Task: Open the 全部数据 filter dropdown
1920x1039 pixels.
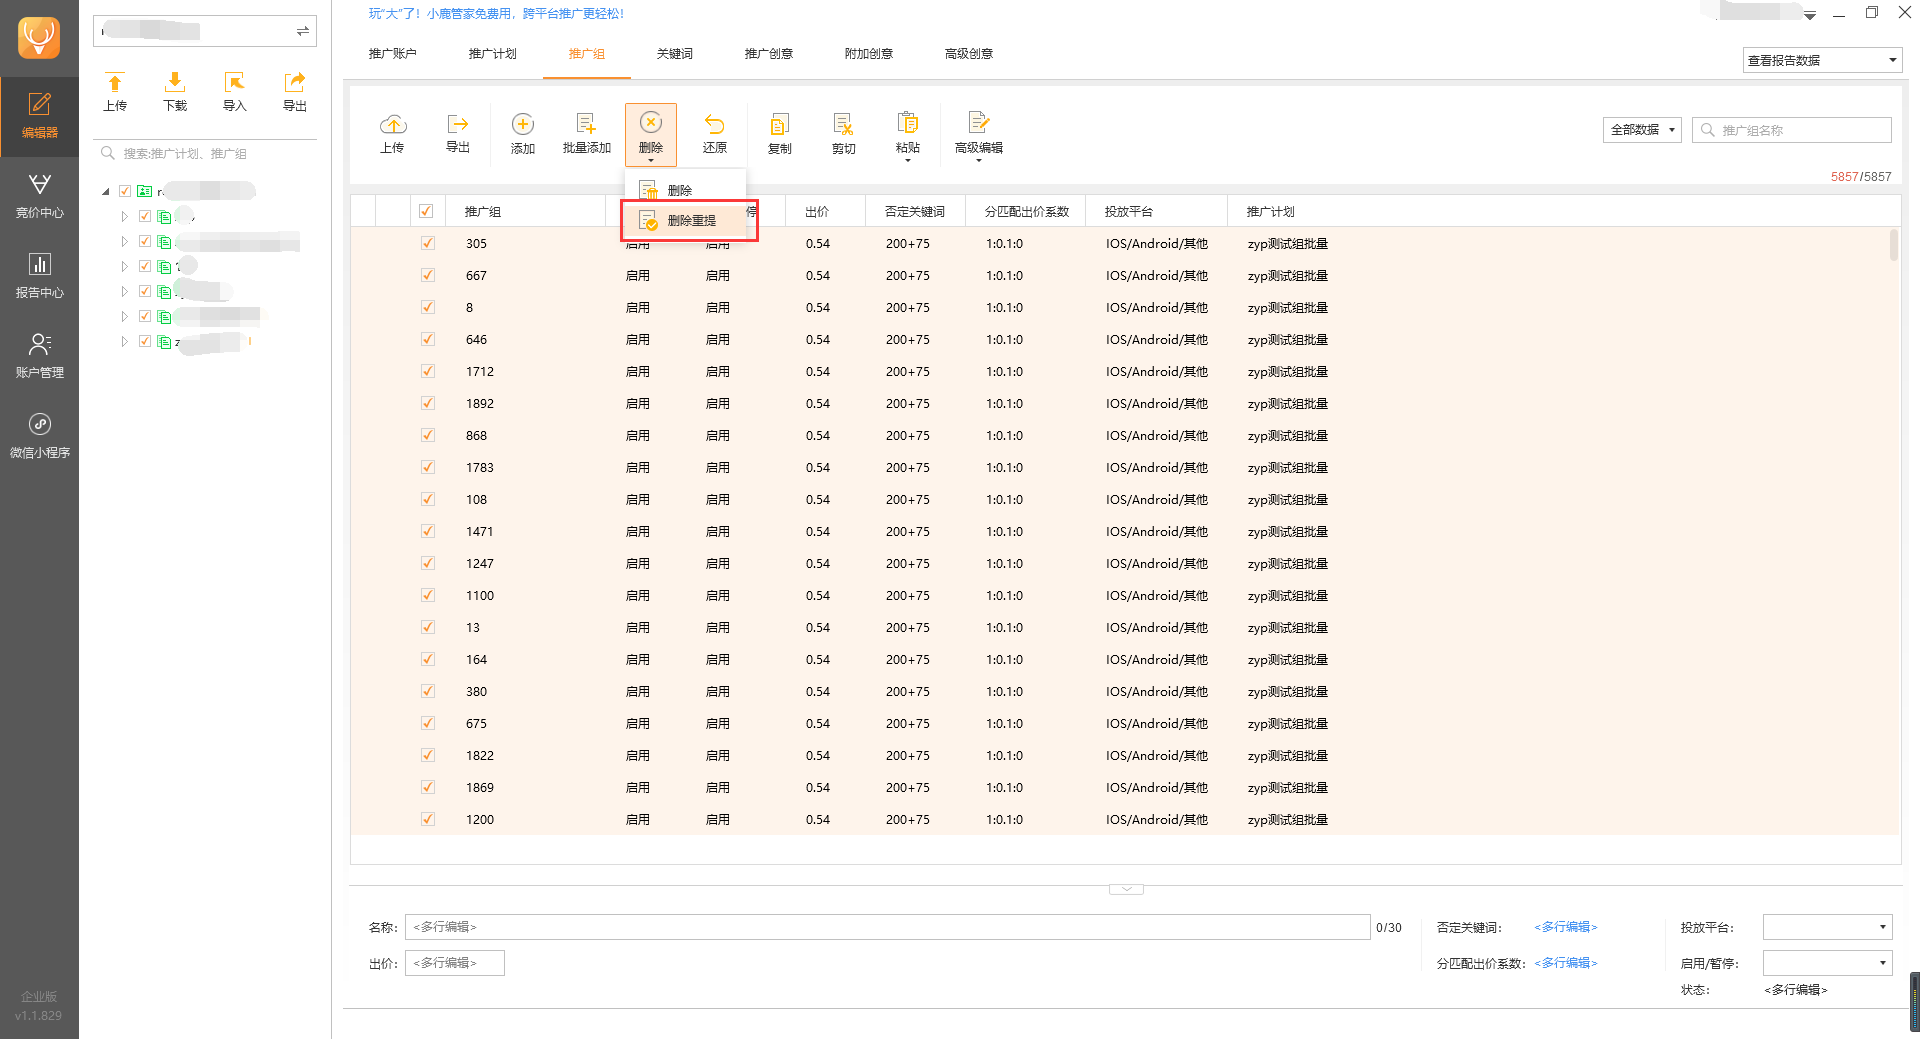Action: point(1642,130)
